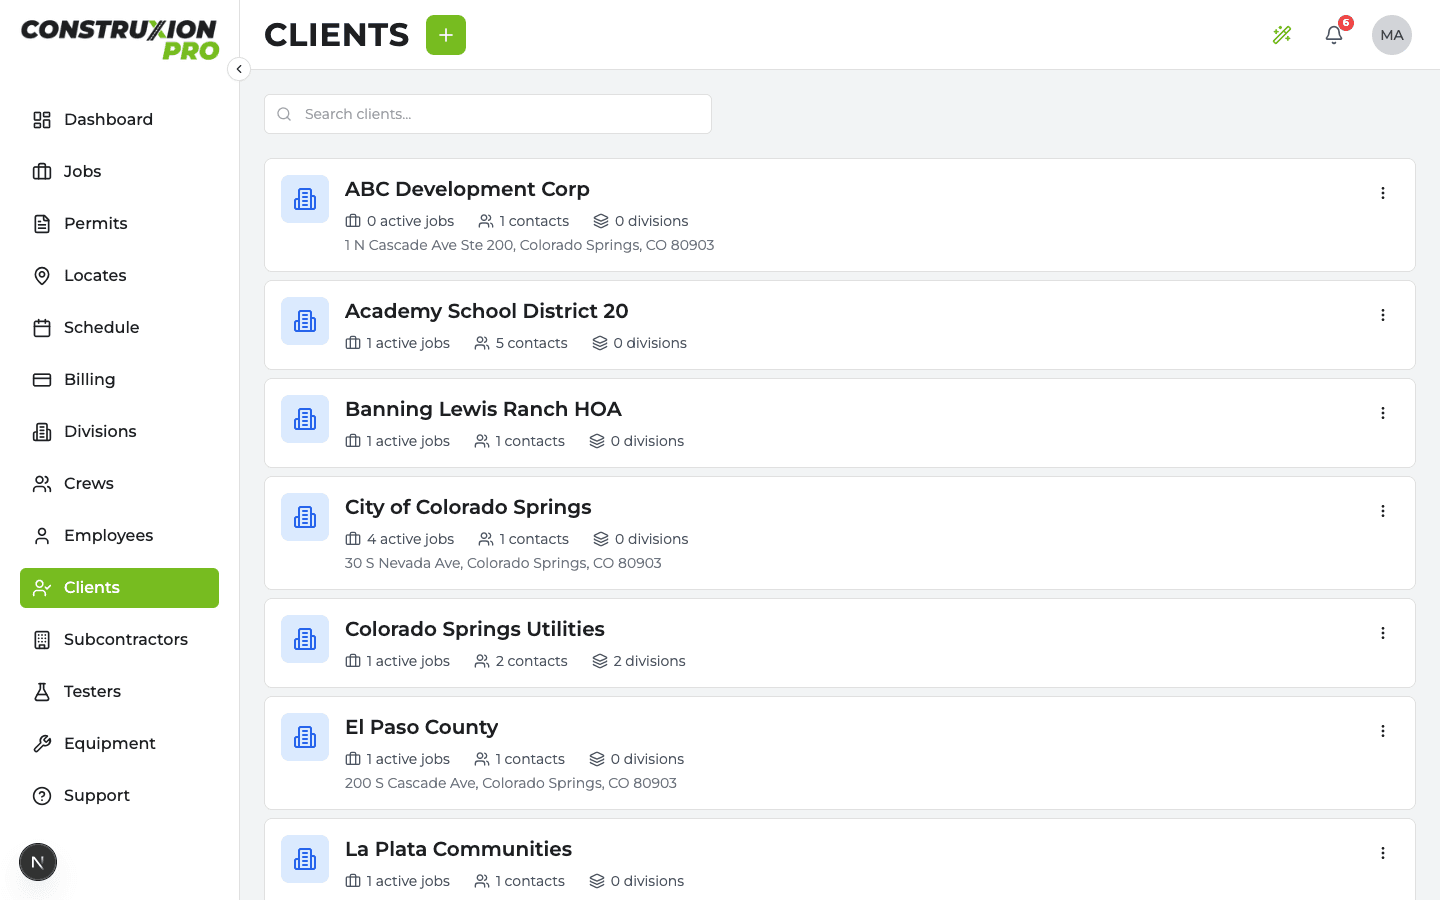The height and width of the screenshot is (900, 1440).
Task: Open Subcontractors in the sidebar
Action: (119, 640)
